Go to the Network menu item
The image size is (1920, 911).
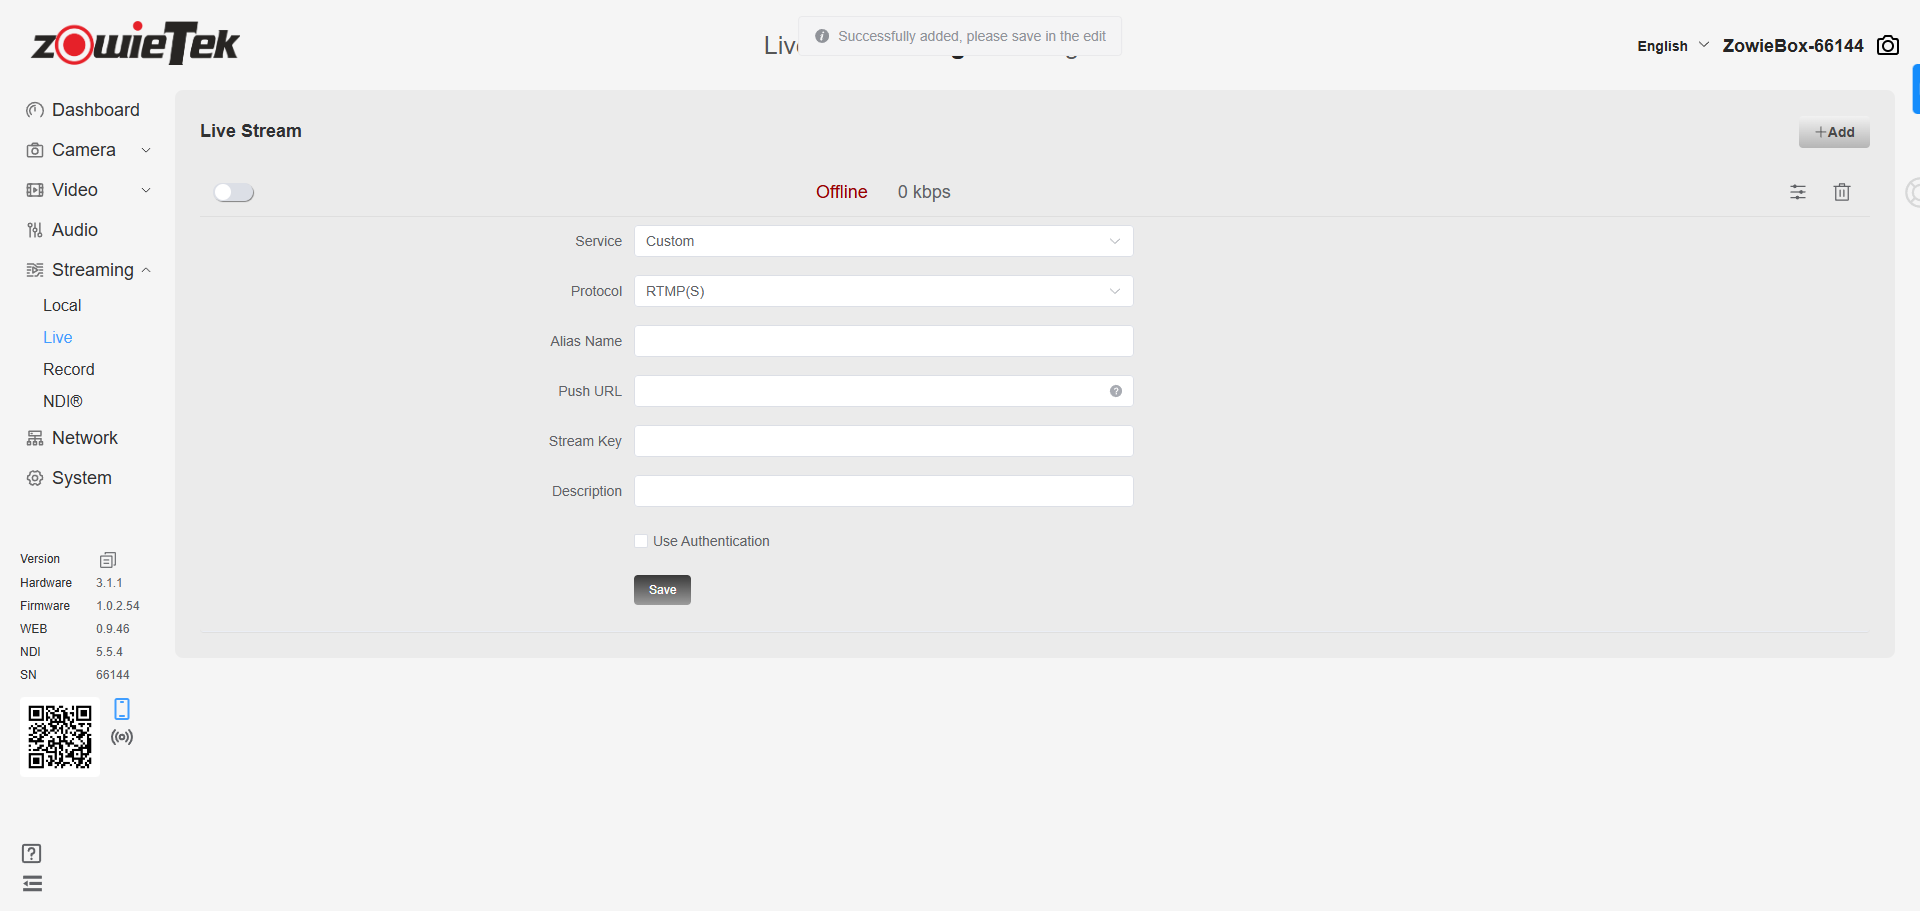(x=84, y=438)
